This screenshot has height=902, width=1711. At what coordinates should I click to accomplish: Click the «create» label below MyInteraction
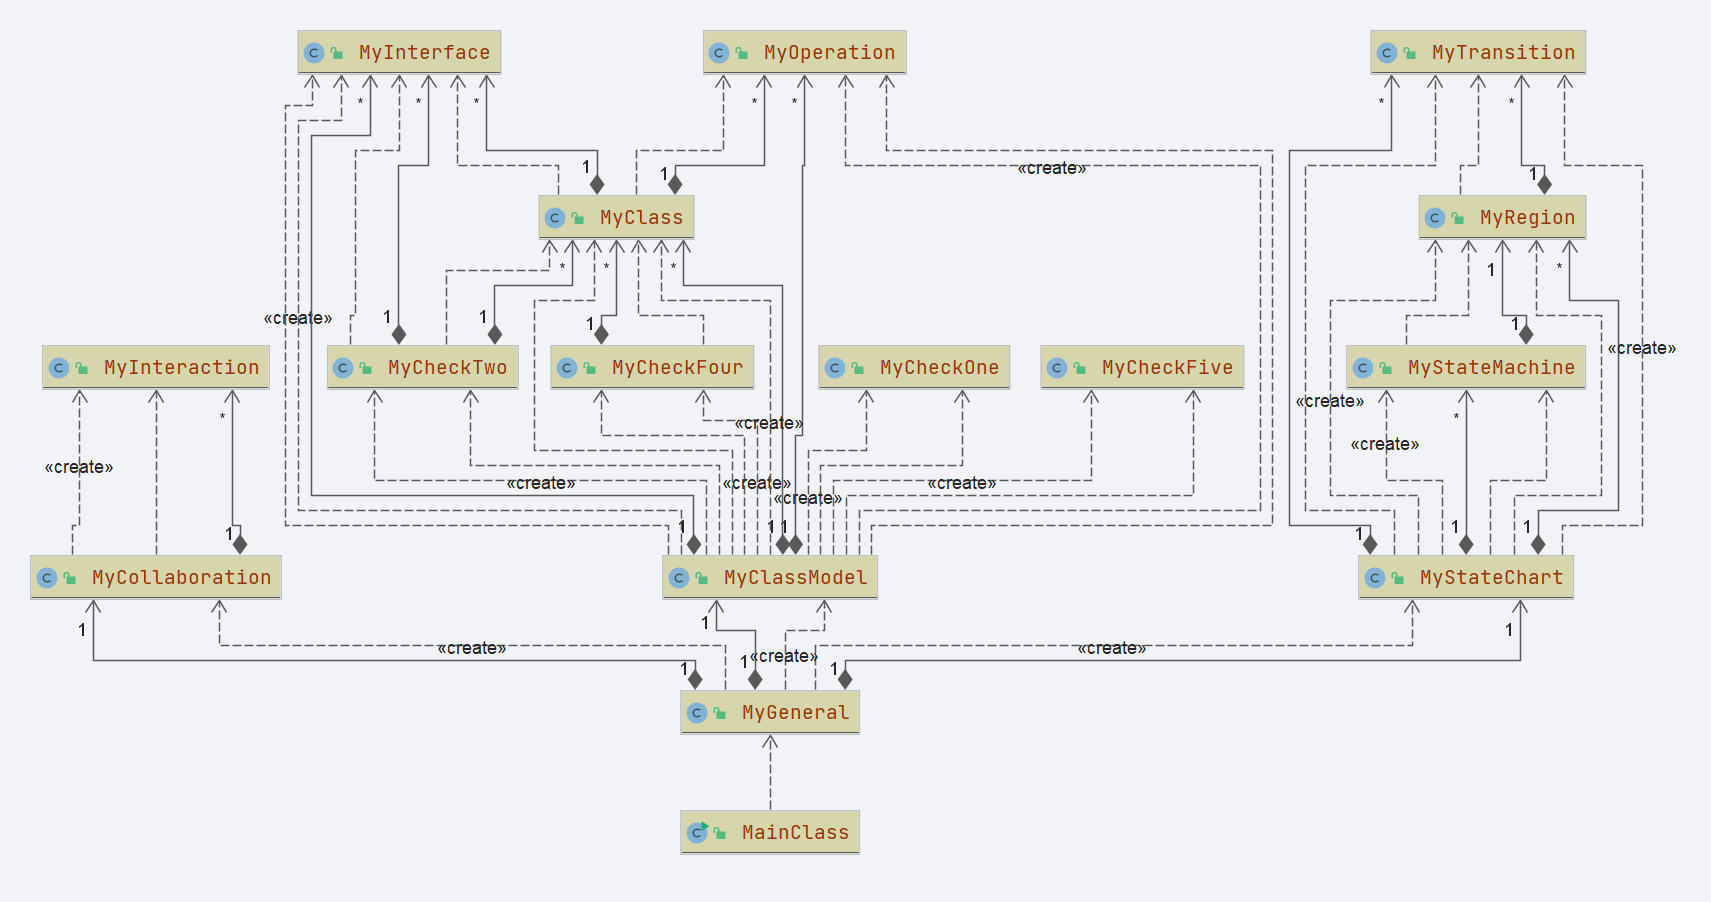pos(79,467)
